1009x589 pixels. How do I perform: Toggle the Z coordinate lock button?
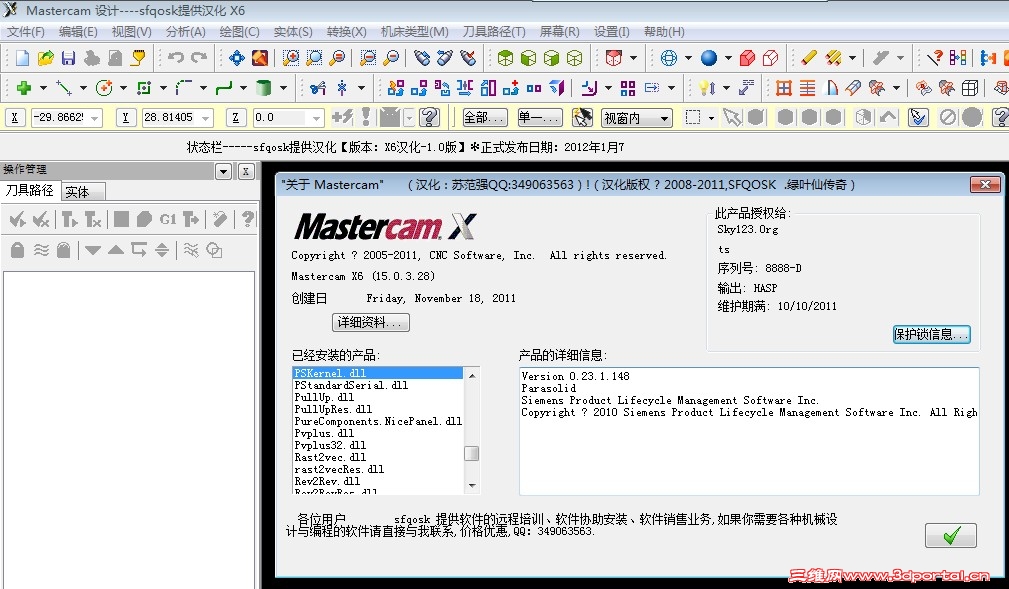tap(236, 117)
